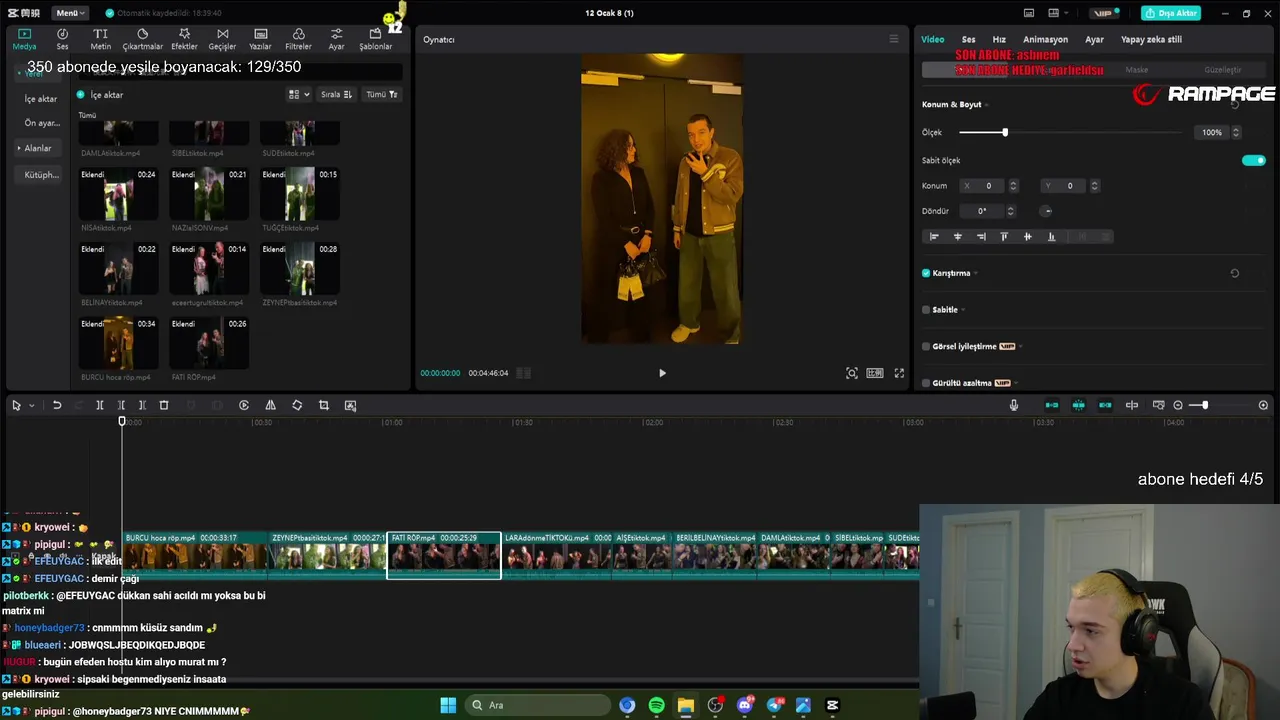Open the Menü dropdown
Image resolution: width=1280 pixels, height=720 pixels.
click(x=70, y=13)
